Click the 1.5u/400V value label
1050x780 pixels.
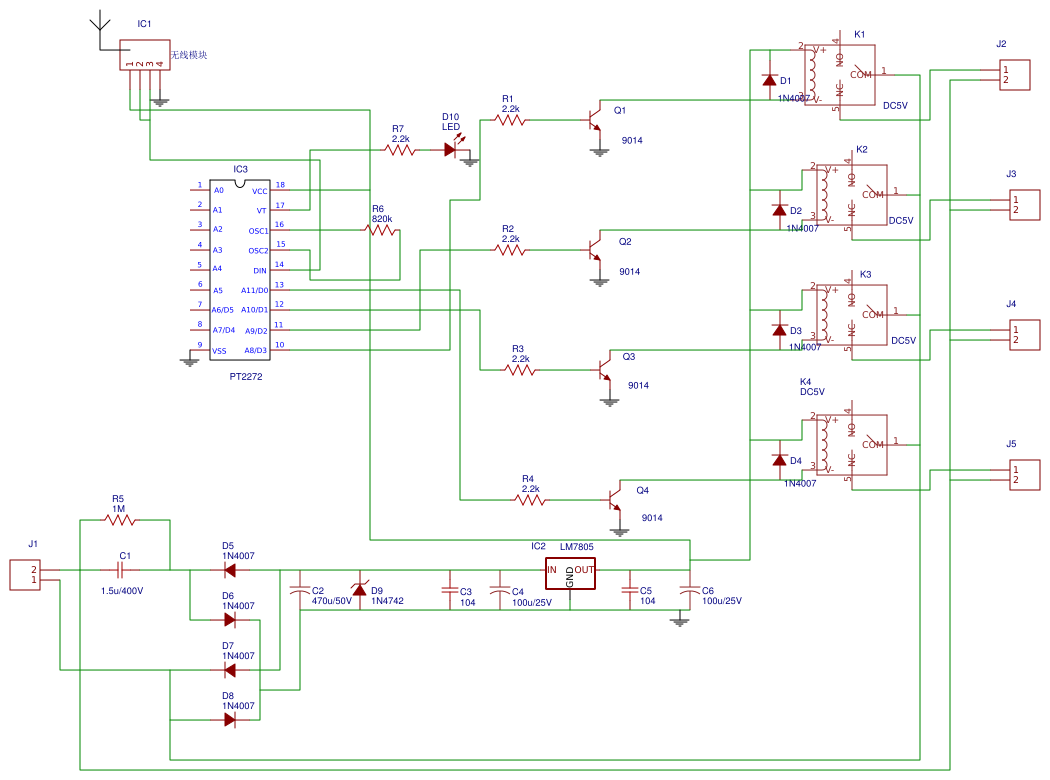(122, 591)
